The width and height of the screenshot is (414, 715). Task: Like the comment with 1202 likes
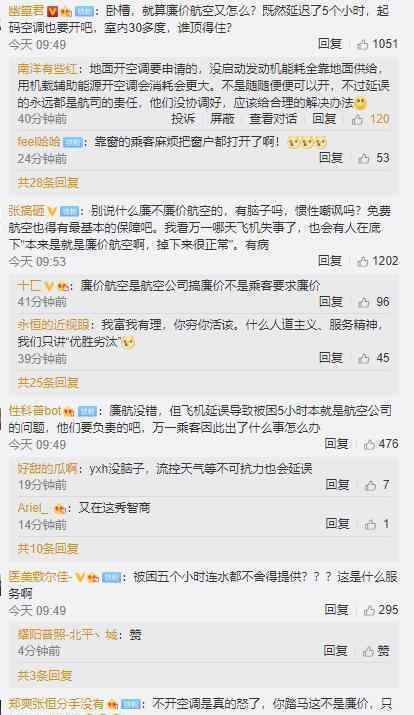pyautogui.click(x=363, y=261)
